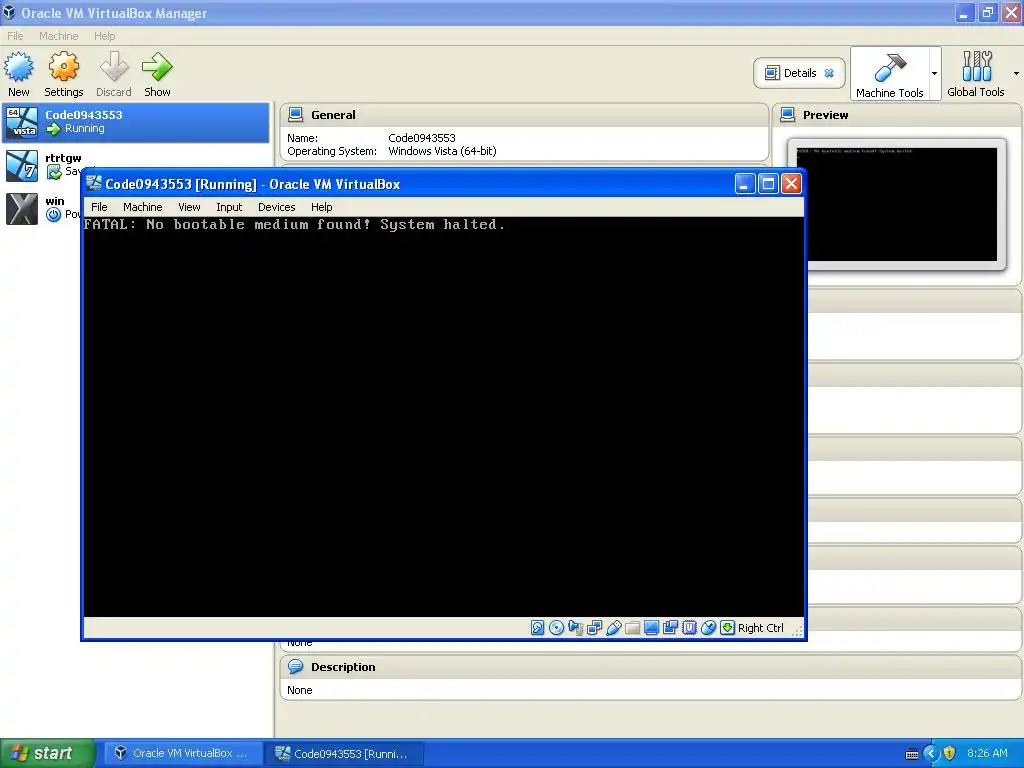
Task: Click the VM window resize grip corner
Action: (797, 631)
